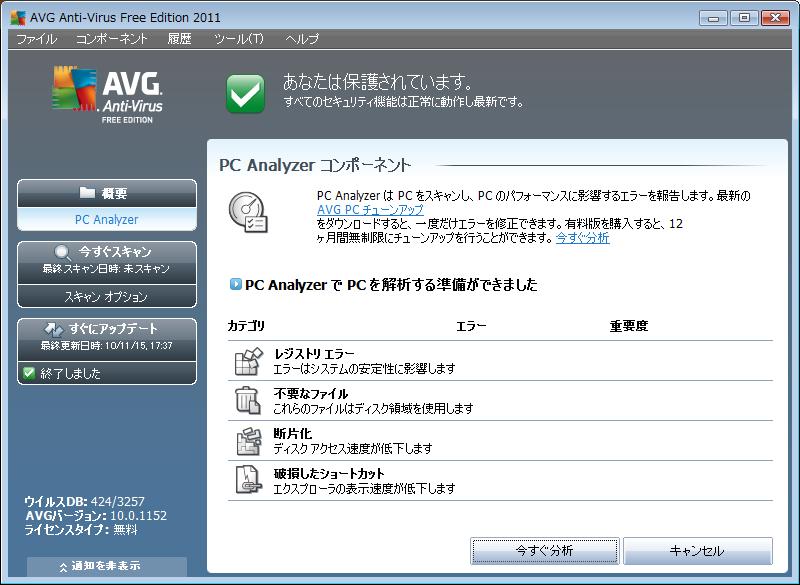Click ディスク アクセス速度が低下します description
This screenshot has height=585, width=800.
(x=353, y=448)
